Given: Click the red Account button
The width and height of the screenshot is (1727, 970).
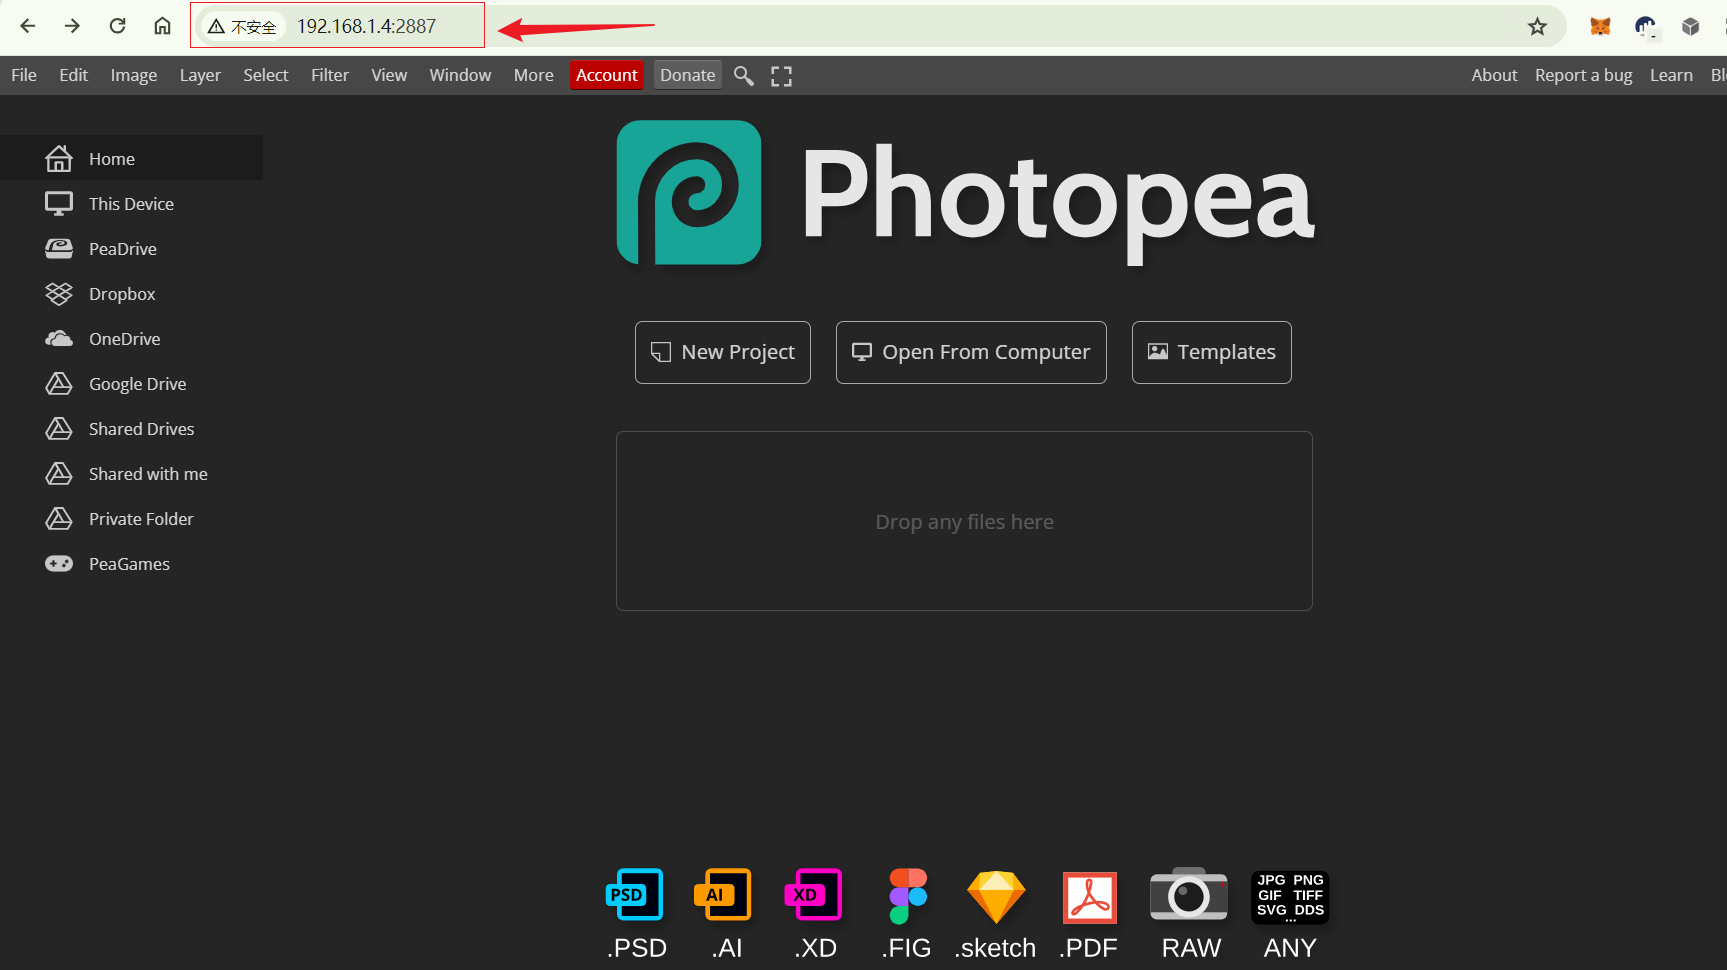Looking at the screenshot, I should click(x=606, y=75).
